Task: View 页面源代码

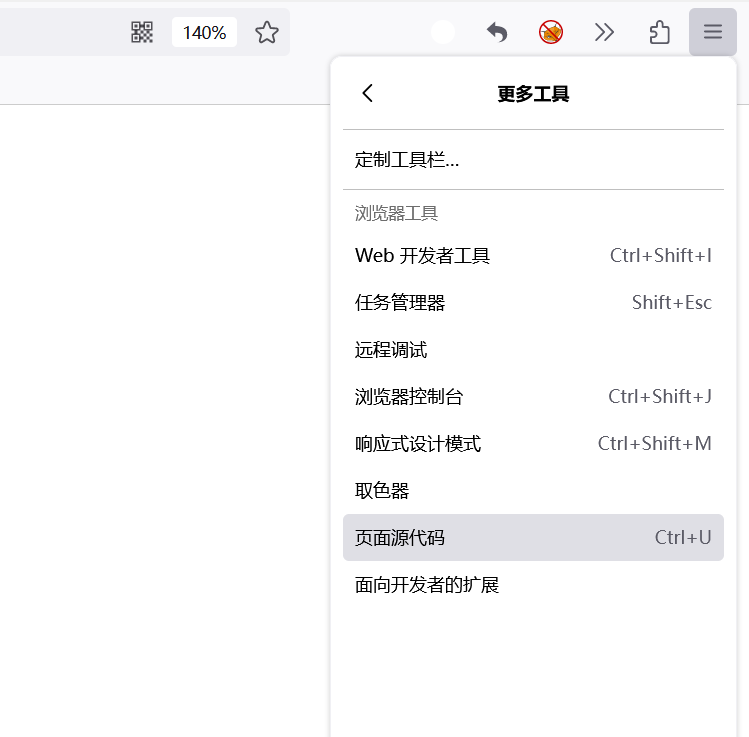Action: (533, 538)
